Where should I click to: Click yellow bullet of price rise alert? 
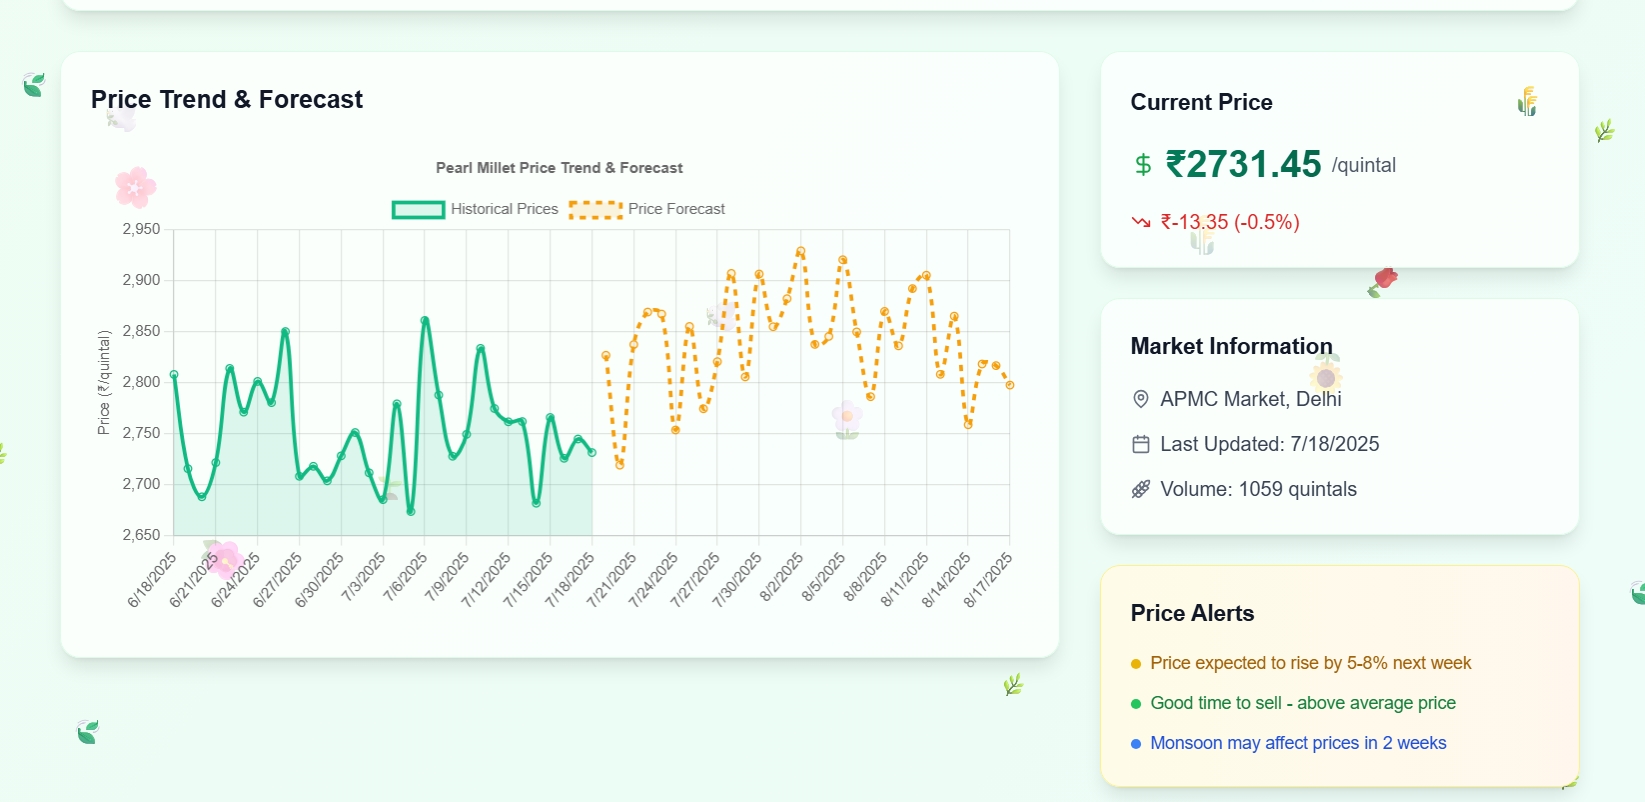pyautogui.click(x=1136, y=664)
